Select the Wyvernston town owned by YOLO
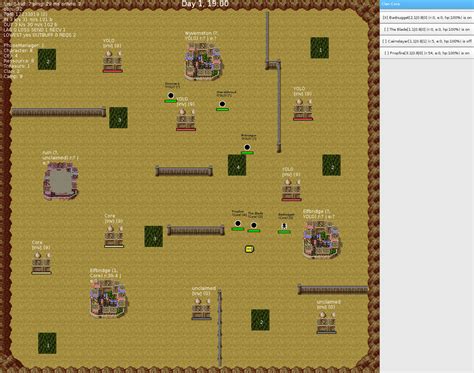The image size is (474, 373). [203, 61]
